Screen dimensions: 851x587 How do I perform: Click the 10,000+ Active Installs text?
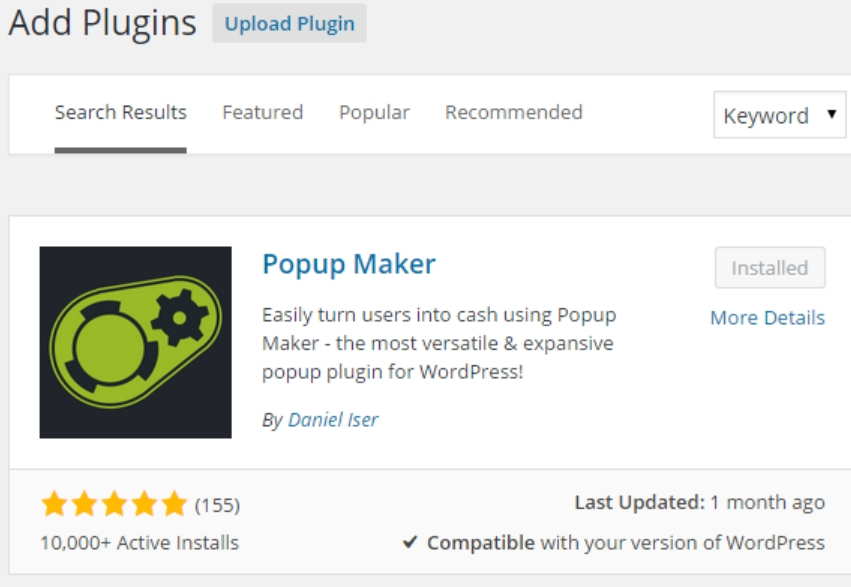tap(138, 543)
